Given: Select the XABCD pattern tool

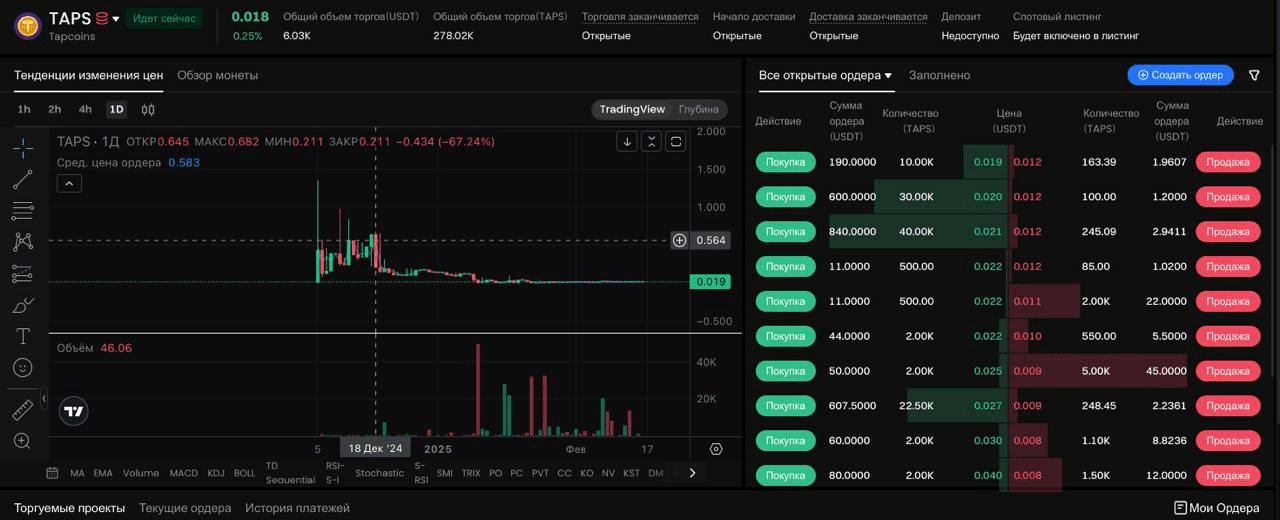Looking at the screenshot, I should 22,241.
